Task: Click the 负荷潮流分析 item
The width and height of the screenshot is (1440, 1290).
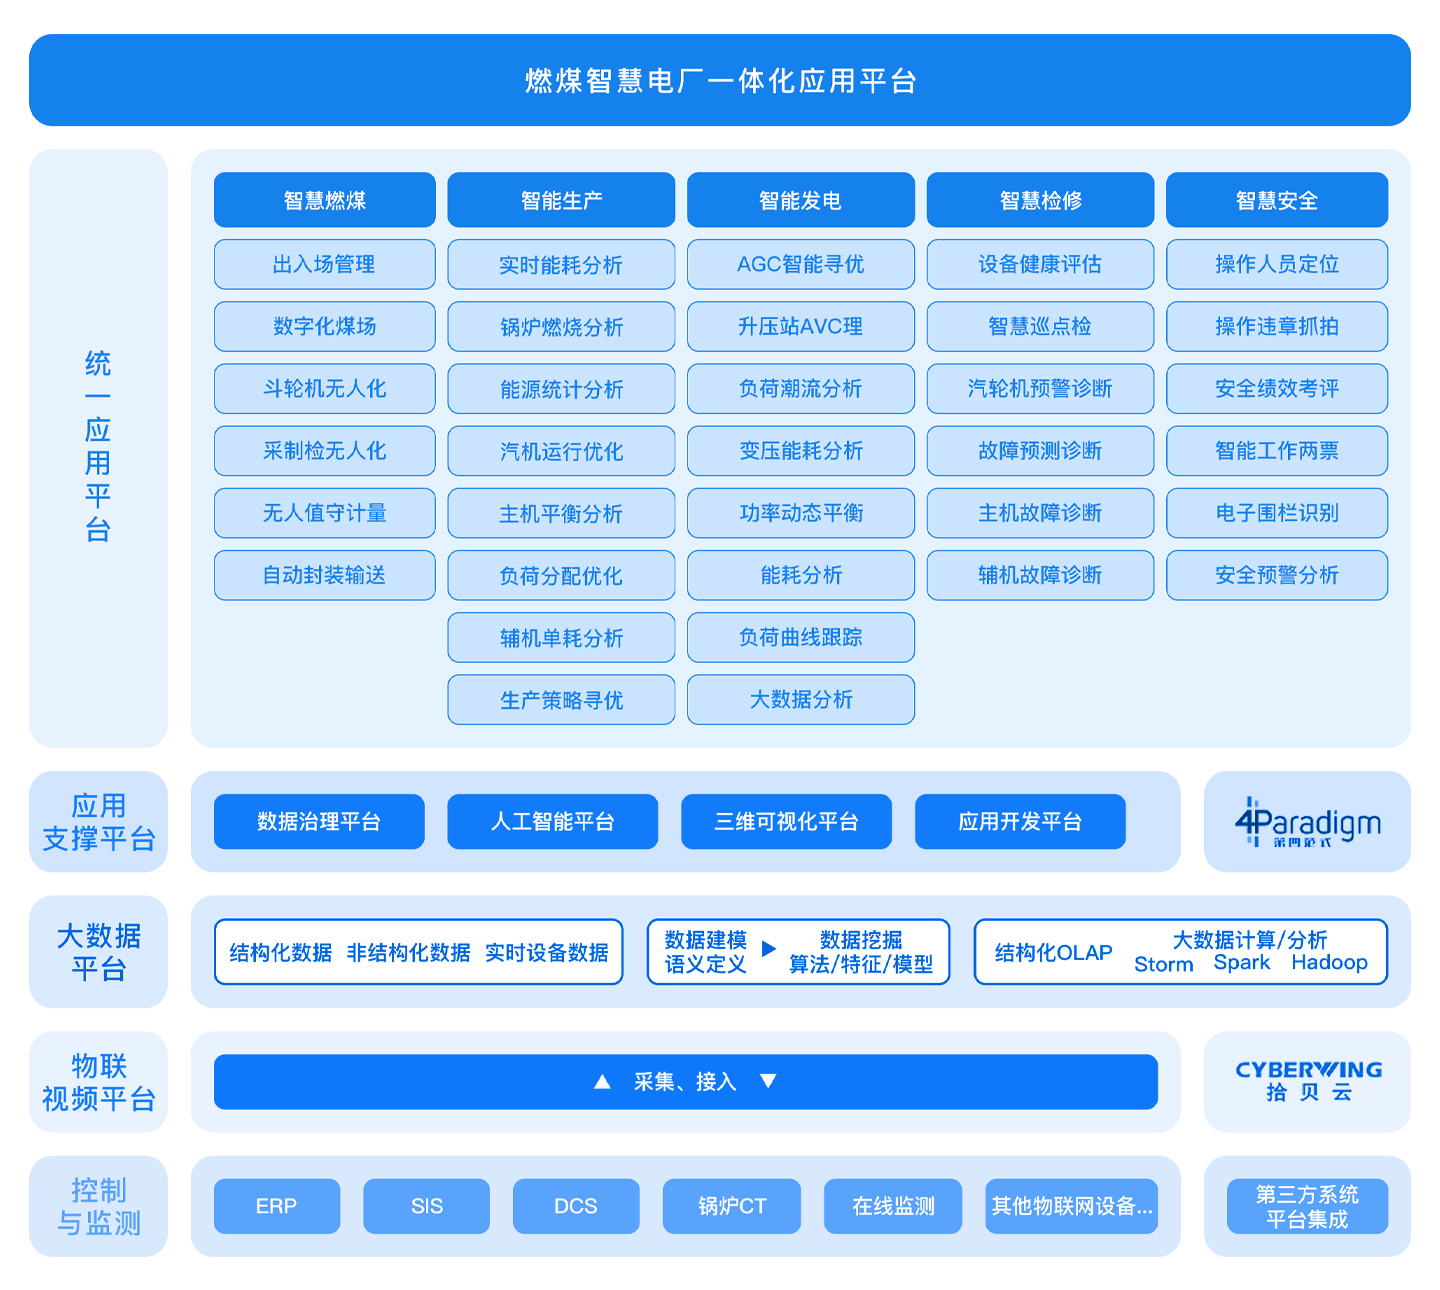Action: click(x=801, y=388)
